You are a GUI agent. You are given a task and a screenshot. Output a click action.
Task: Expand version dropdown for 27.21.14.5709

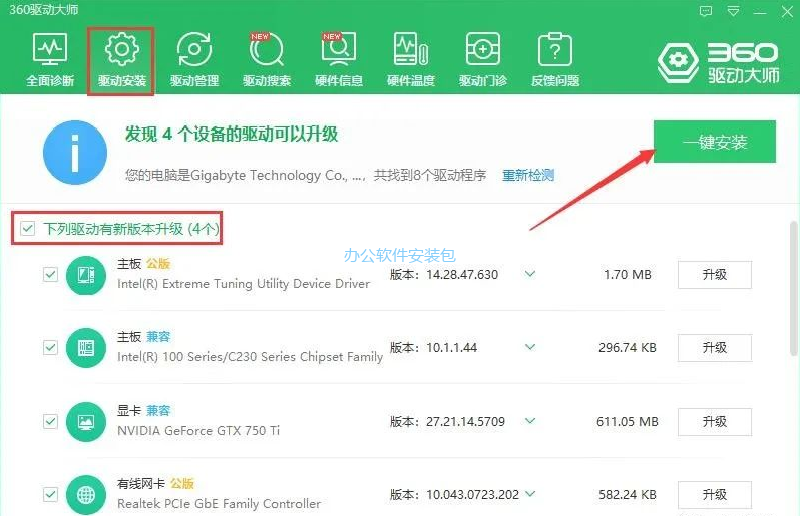point(530,421)
